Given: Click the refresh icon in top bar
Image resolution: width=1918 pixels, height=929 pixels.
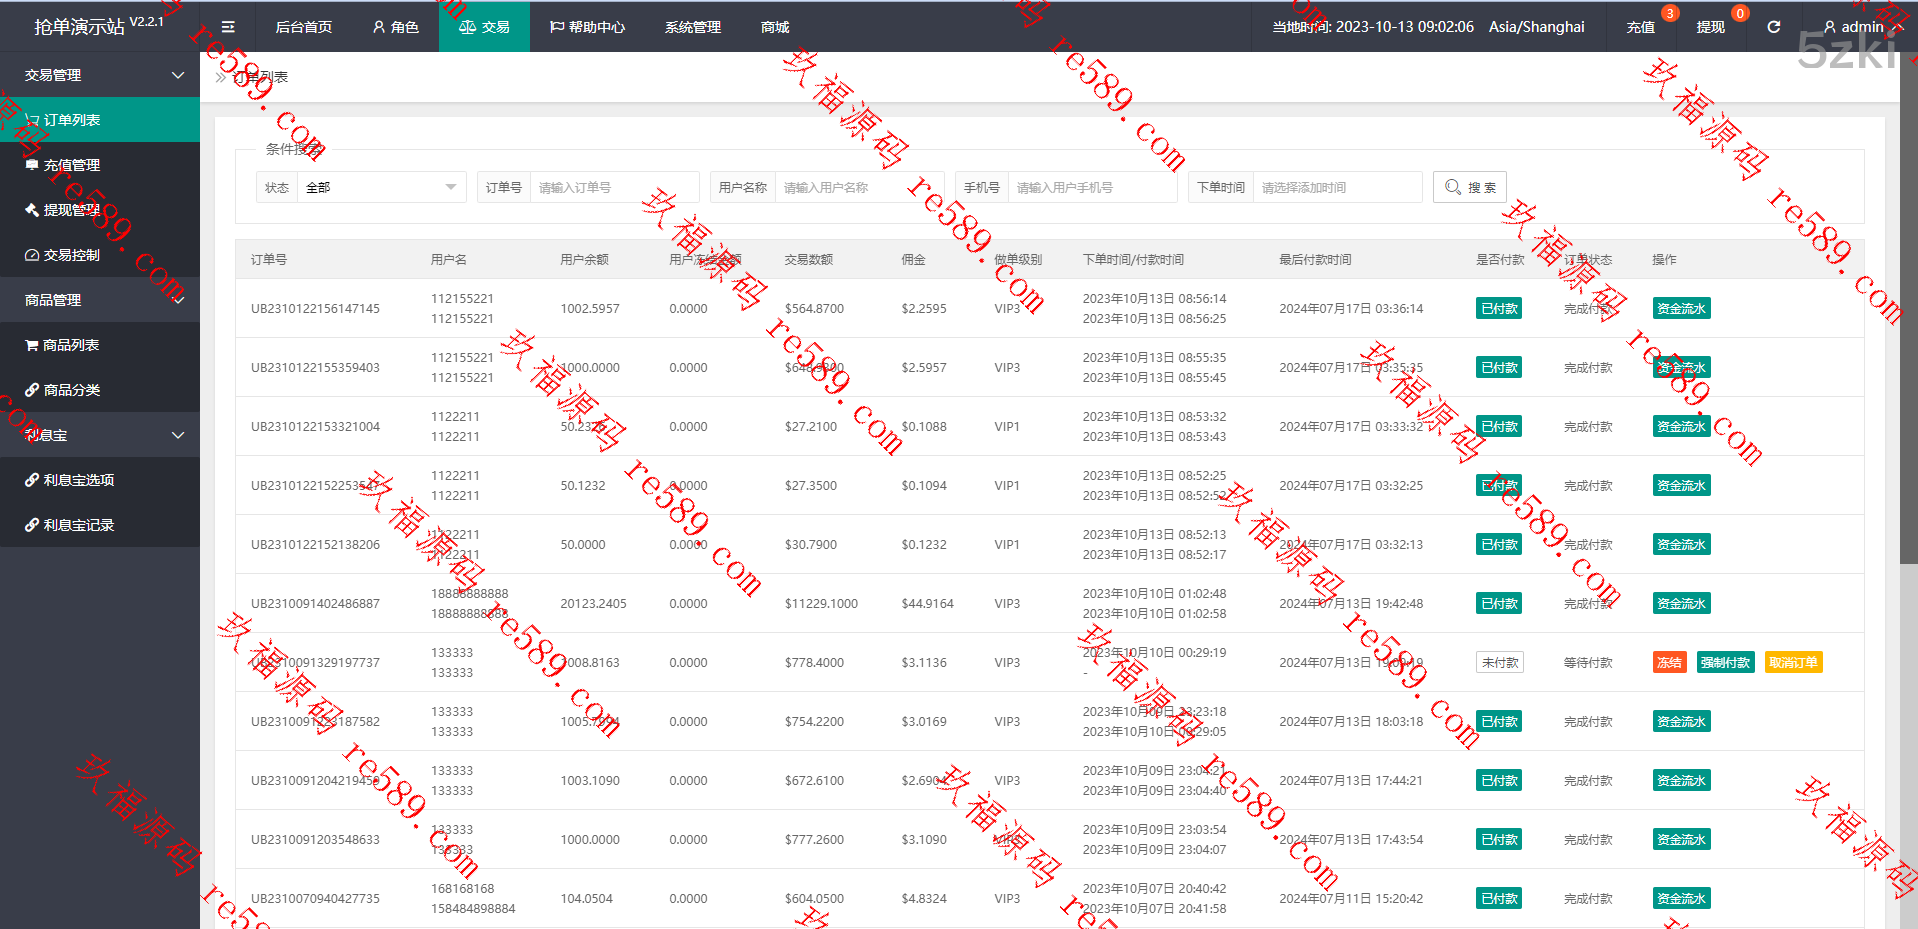Looking at the screenshot, I should point(1773,27).
